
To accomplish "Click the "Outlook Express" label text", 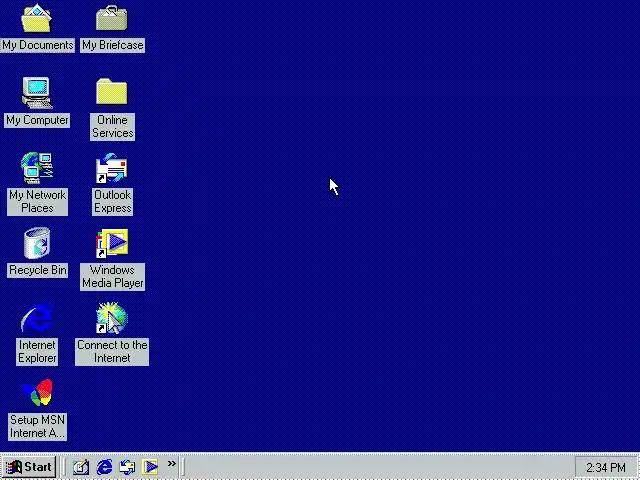I will 112,202.
